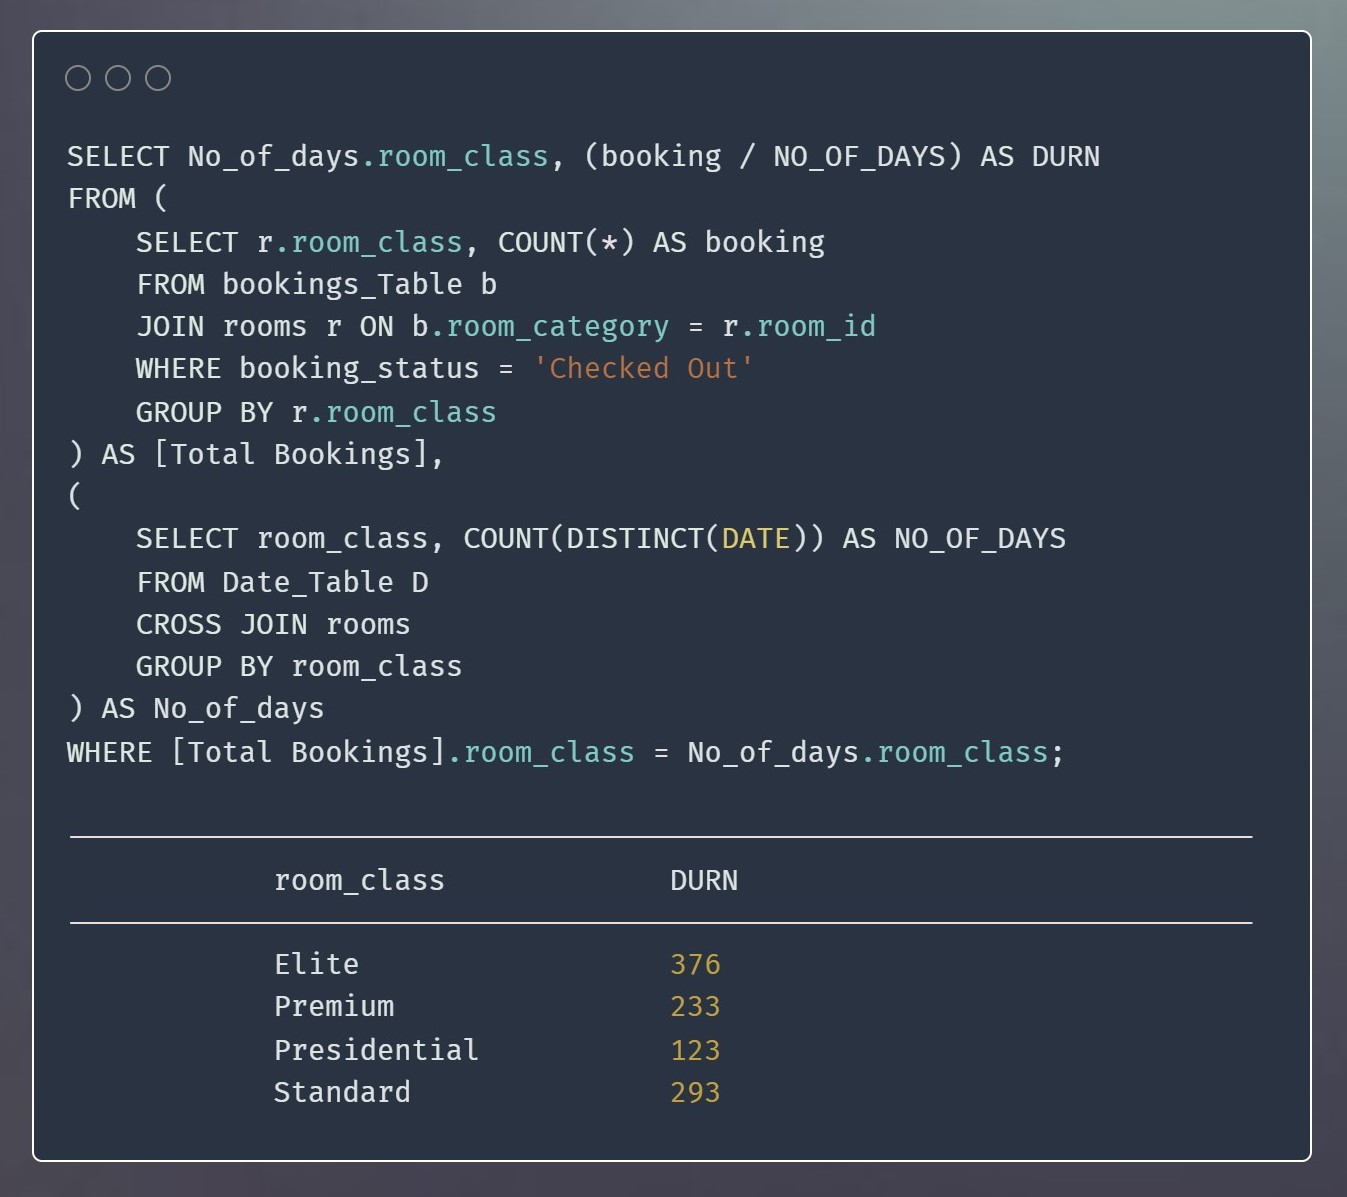Screen dimensions: 1347x1197
Task: Click the Presidential row label
Action: click(376, 1050)
